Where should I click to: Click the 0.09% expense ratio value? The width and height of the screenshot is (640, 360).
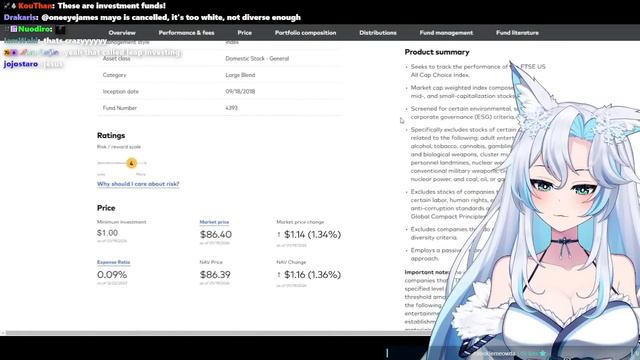coord(112,275)
